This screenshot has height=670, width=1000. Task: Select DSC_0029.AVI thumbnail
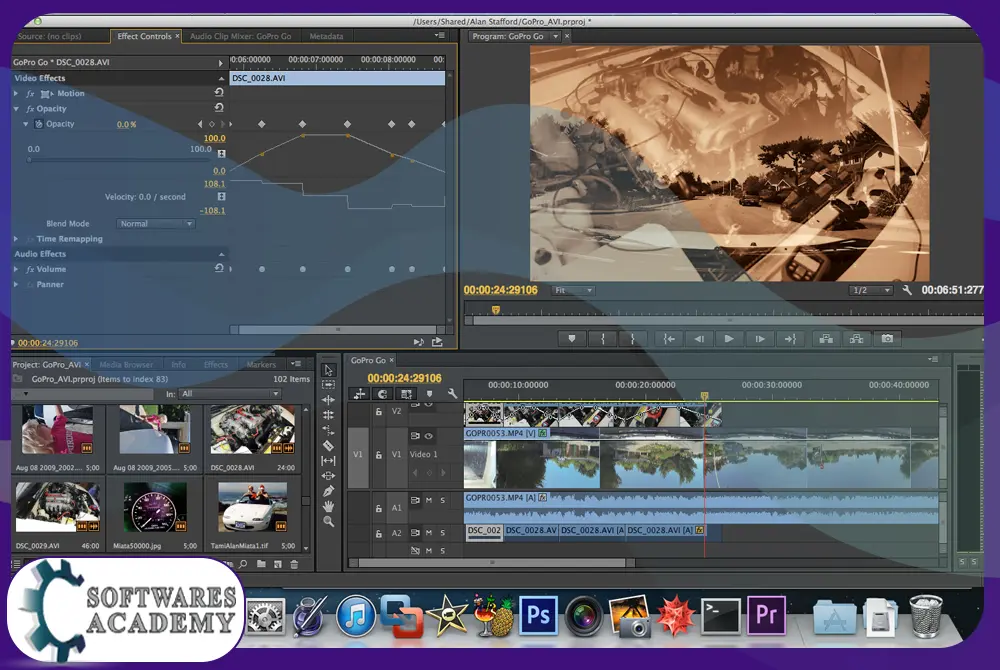tap(57, 507)
